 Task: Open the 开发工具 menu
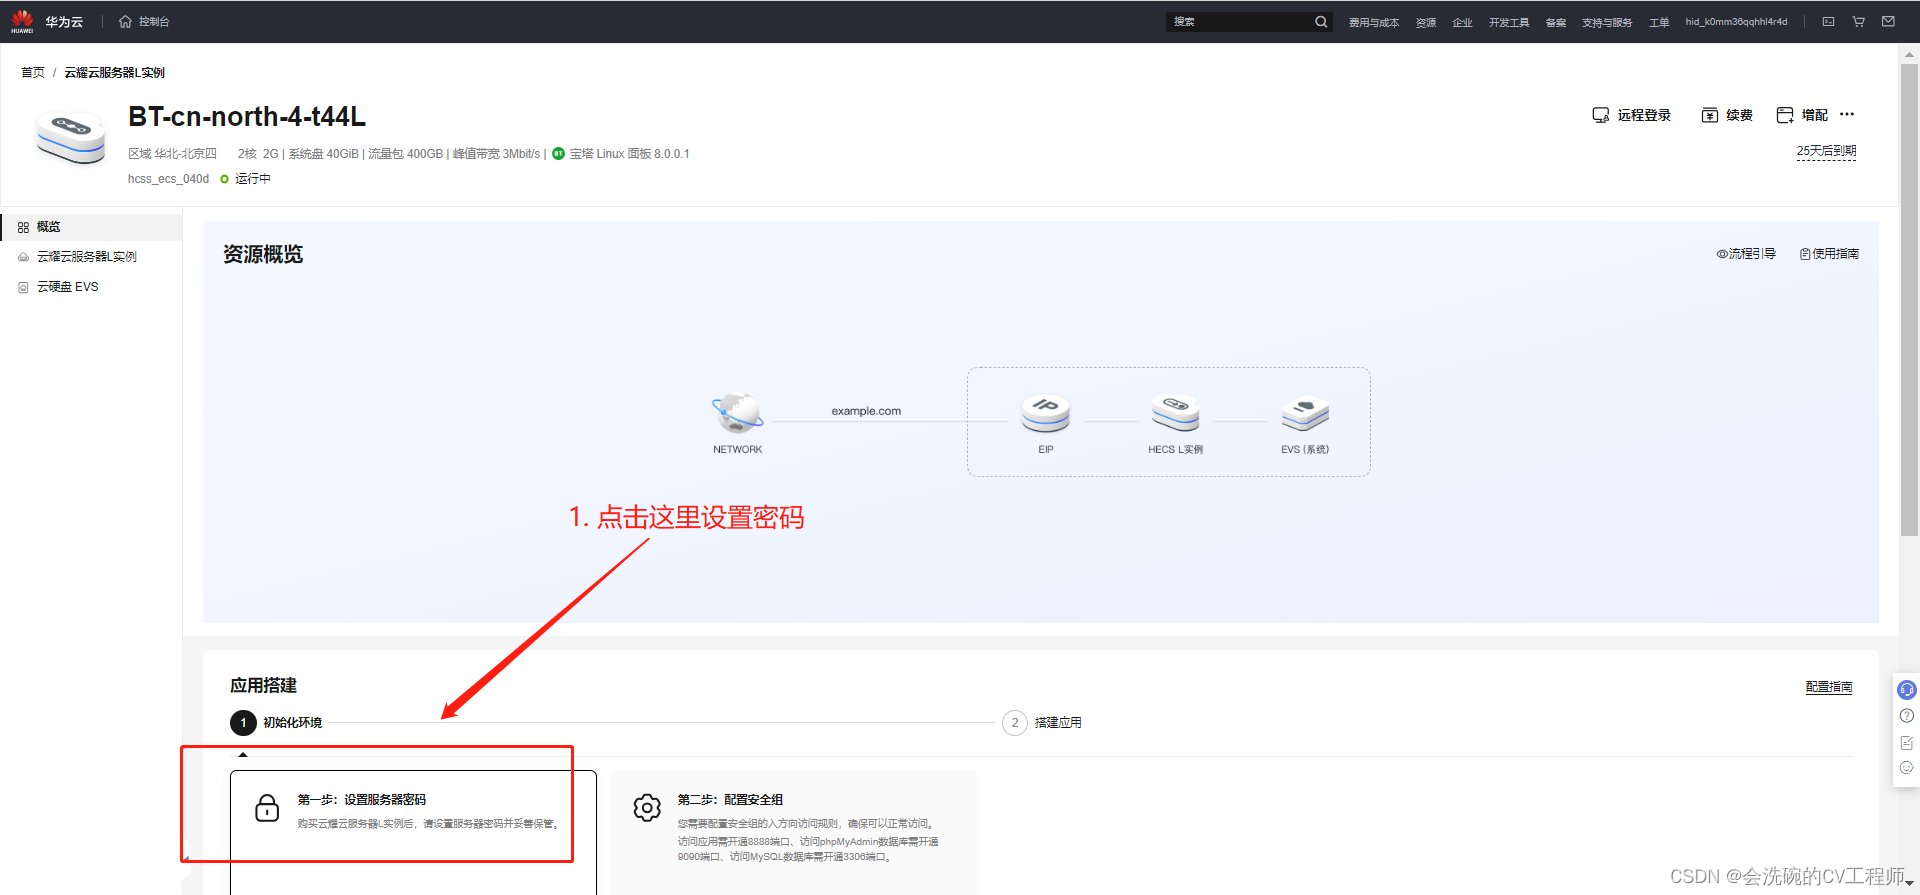1509,22
